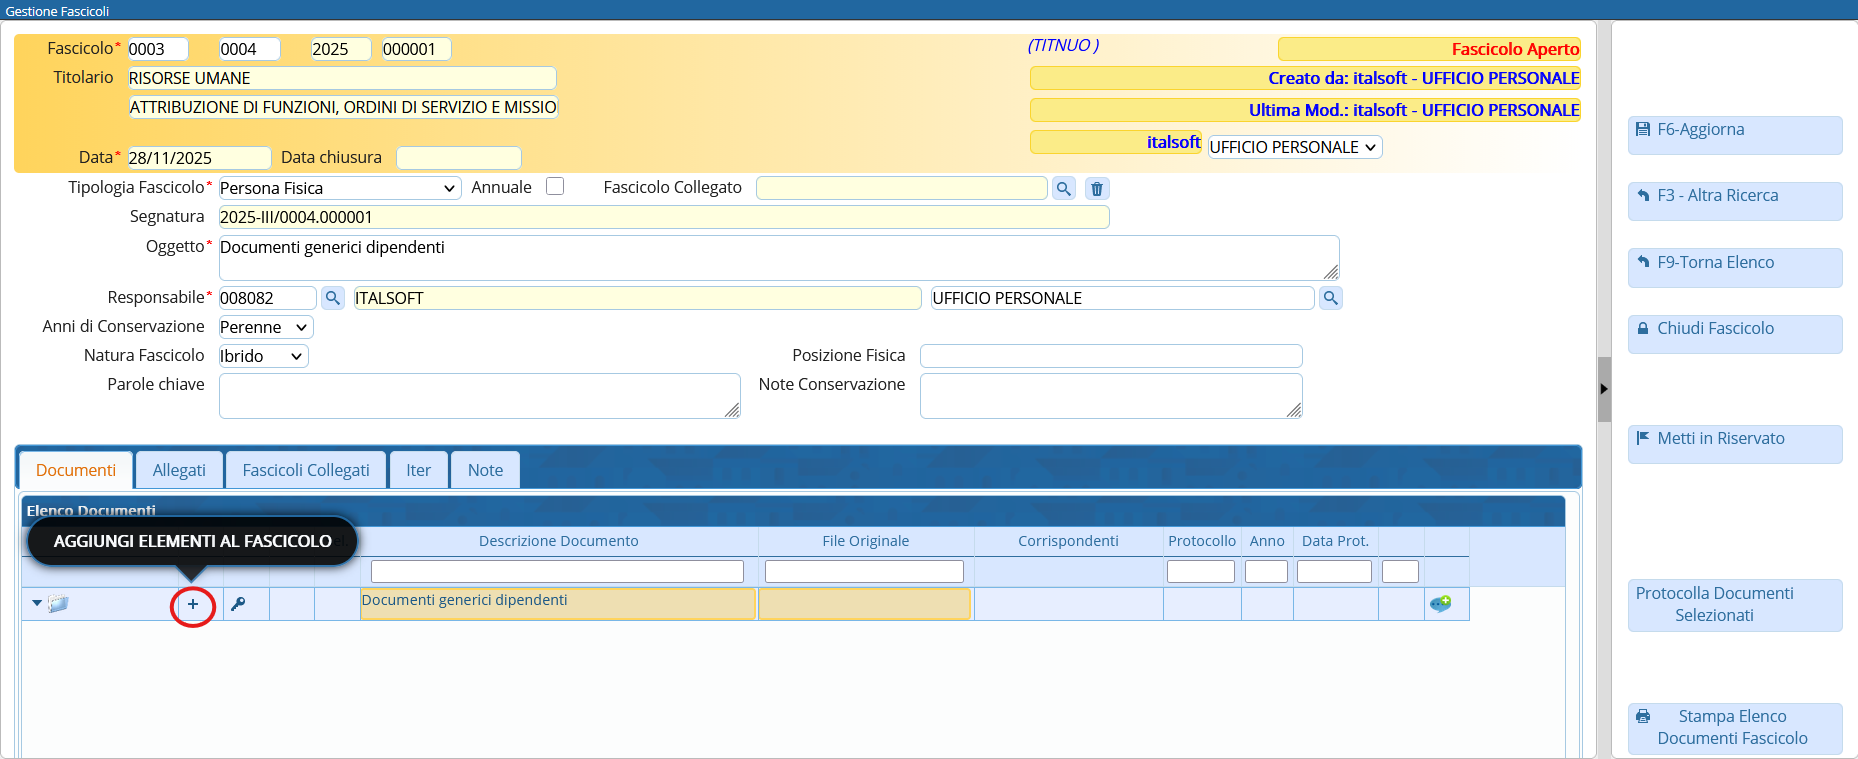Click the folder icon in document row
The image size is (1858, 759).
point(58,604)
